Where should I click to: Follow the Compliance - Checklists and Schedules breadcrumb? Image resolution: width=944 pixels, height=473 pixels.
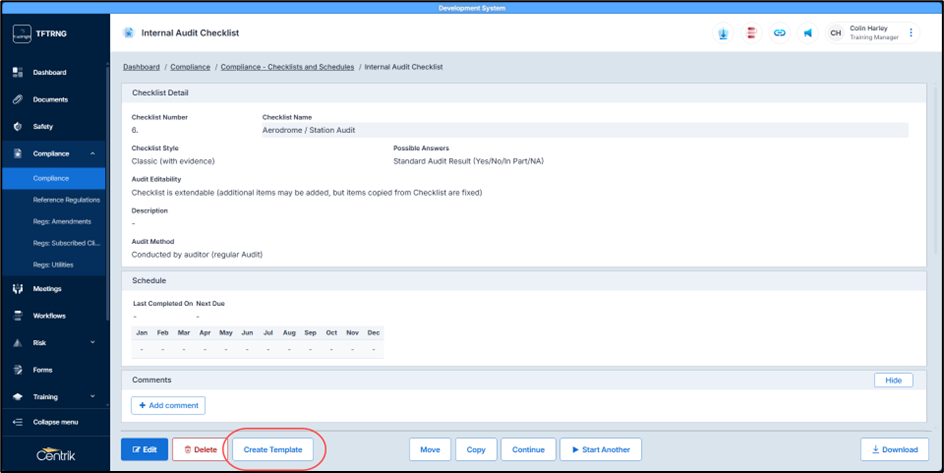point(286,67)
